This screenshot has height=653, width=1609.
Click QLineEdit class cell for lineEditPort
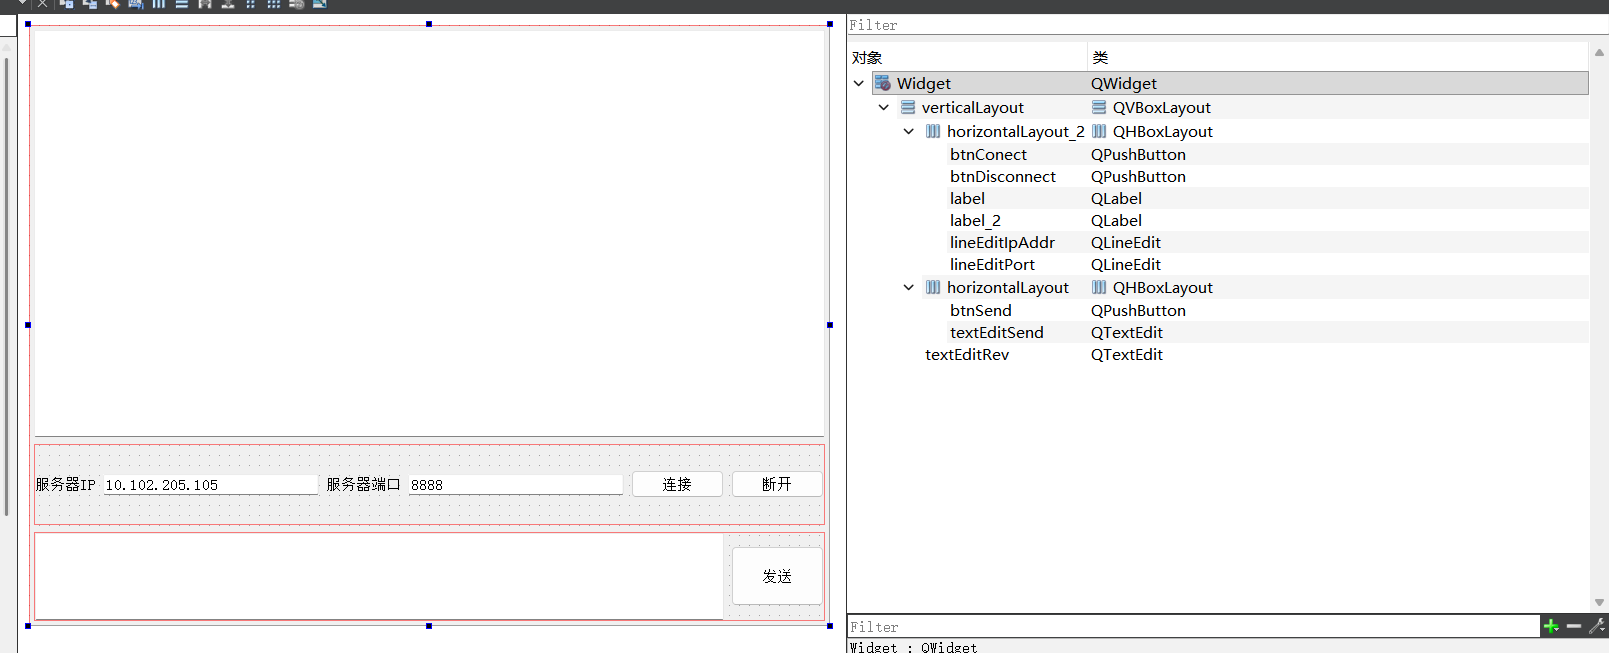pos(1126,264)
